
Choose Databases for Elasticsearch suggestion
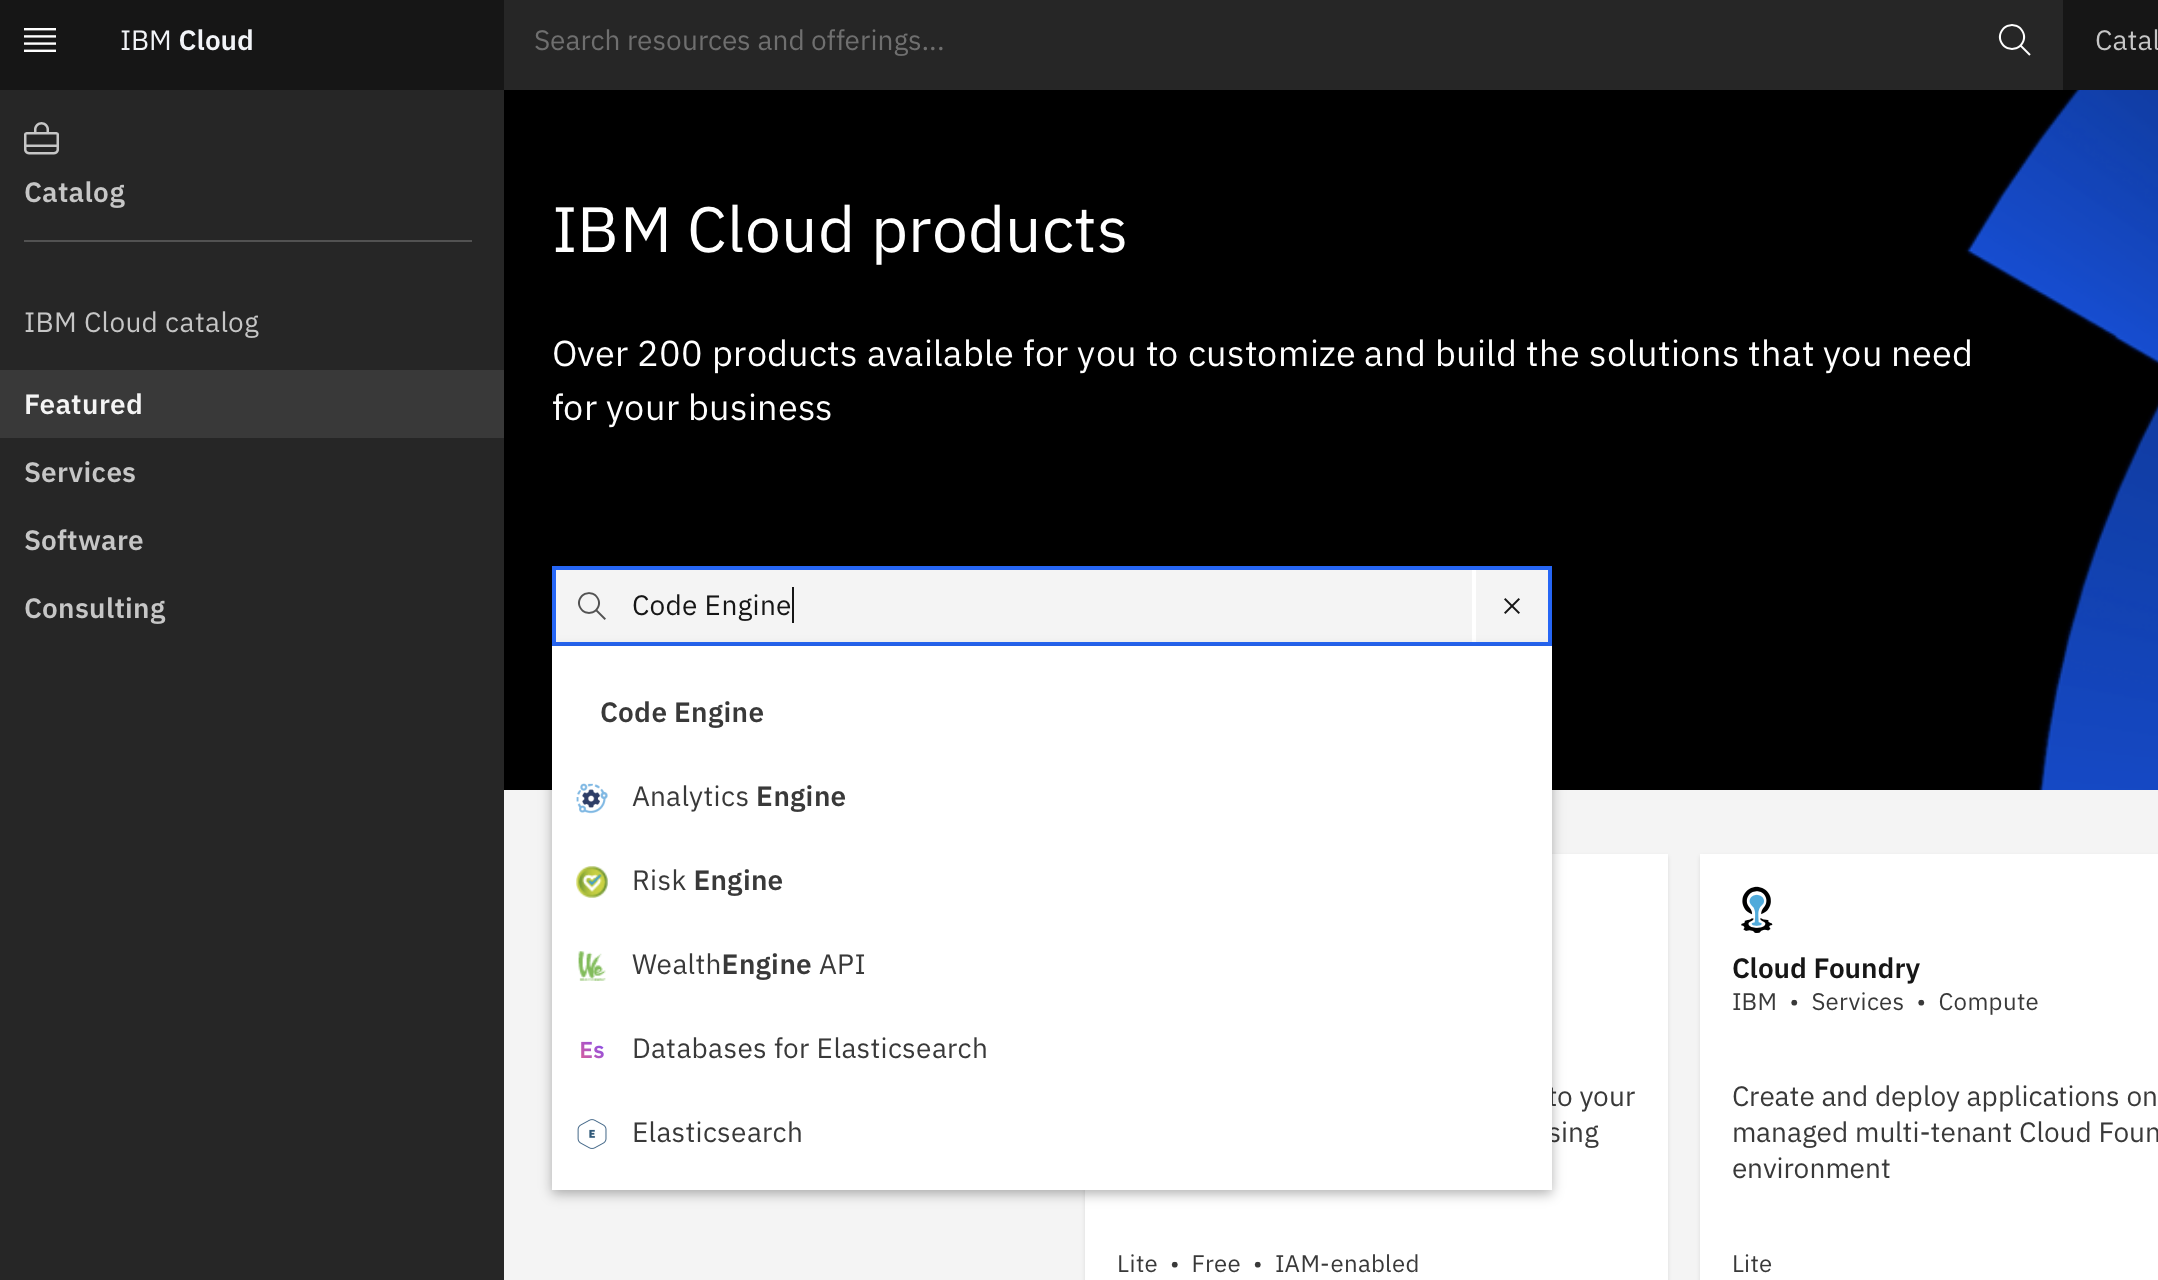tap(1052, 1048)
